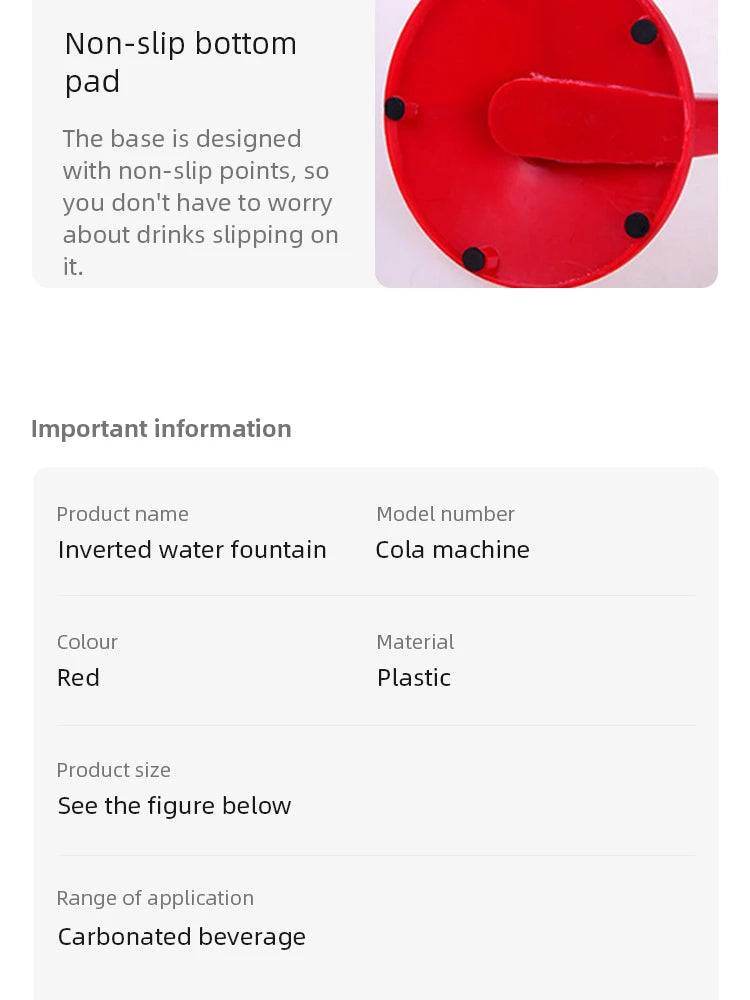Click the "Product name" label
Viewport: 750px width, 1000px height.
coord(122,514)
